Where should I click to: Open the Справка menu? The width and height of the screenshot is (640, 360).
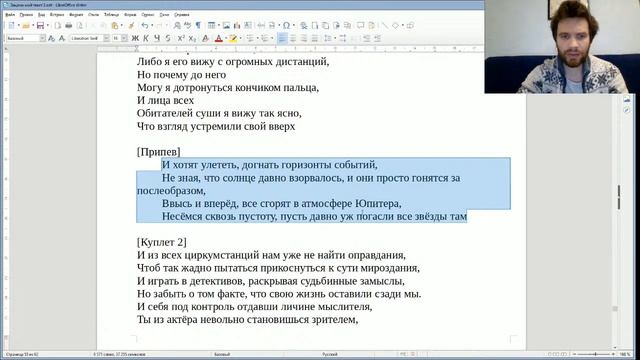pyautogui.click(x=182, y=15)
